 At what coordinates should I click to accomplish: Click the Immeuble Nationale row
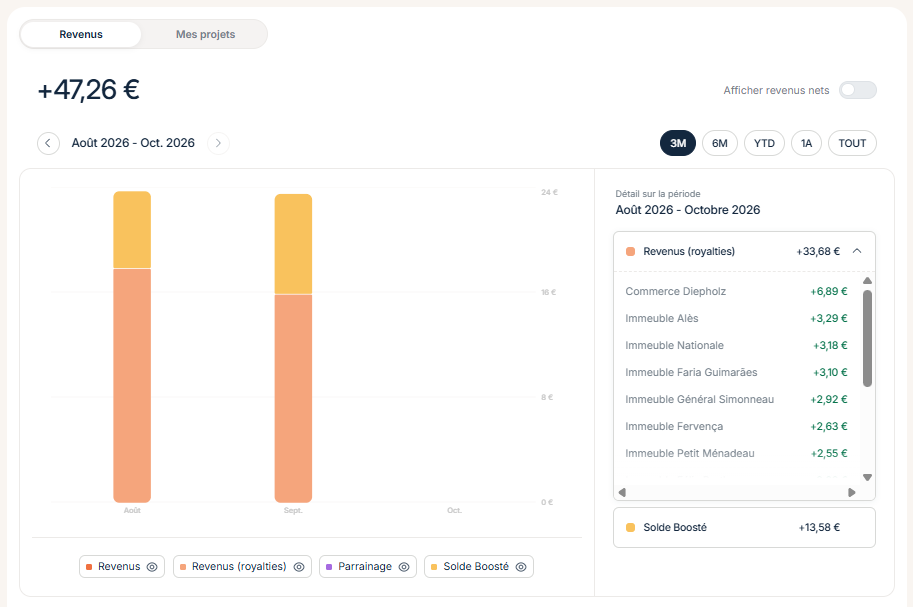(x=736, y=345)
